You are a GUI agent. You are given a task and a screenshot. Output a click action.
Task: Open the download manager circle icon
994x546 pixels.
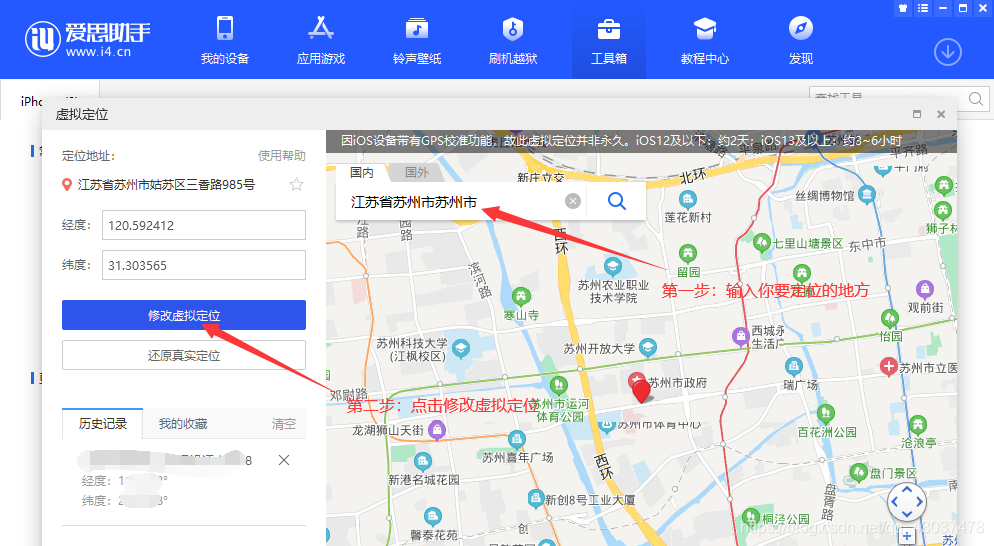click(x=948, y=52)
